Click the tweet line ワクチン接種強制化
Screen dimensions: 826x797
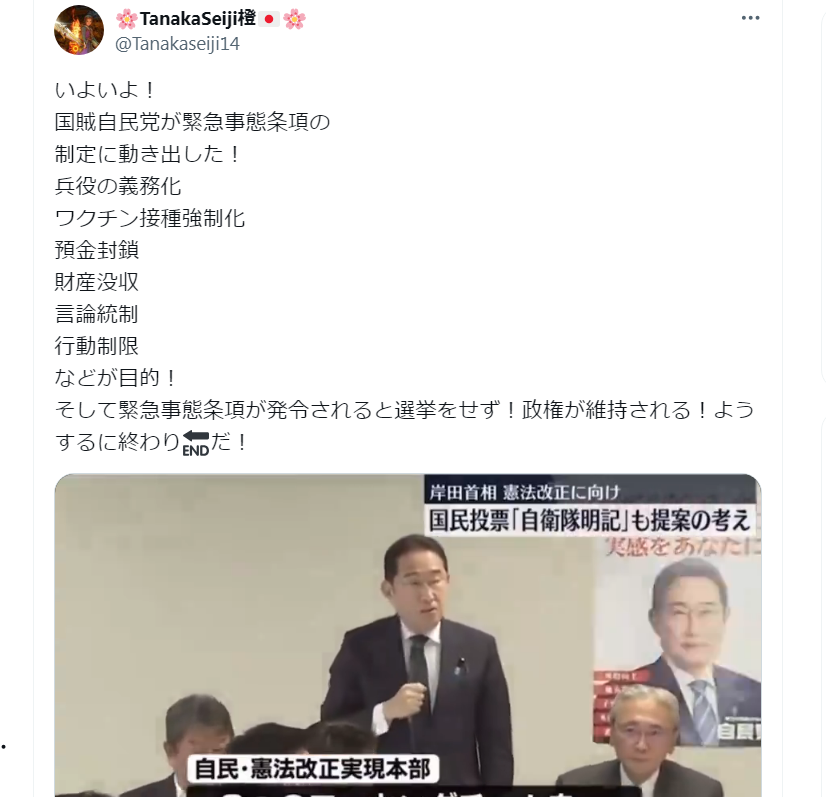(x=150, y=218)
